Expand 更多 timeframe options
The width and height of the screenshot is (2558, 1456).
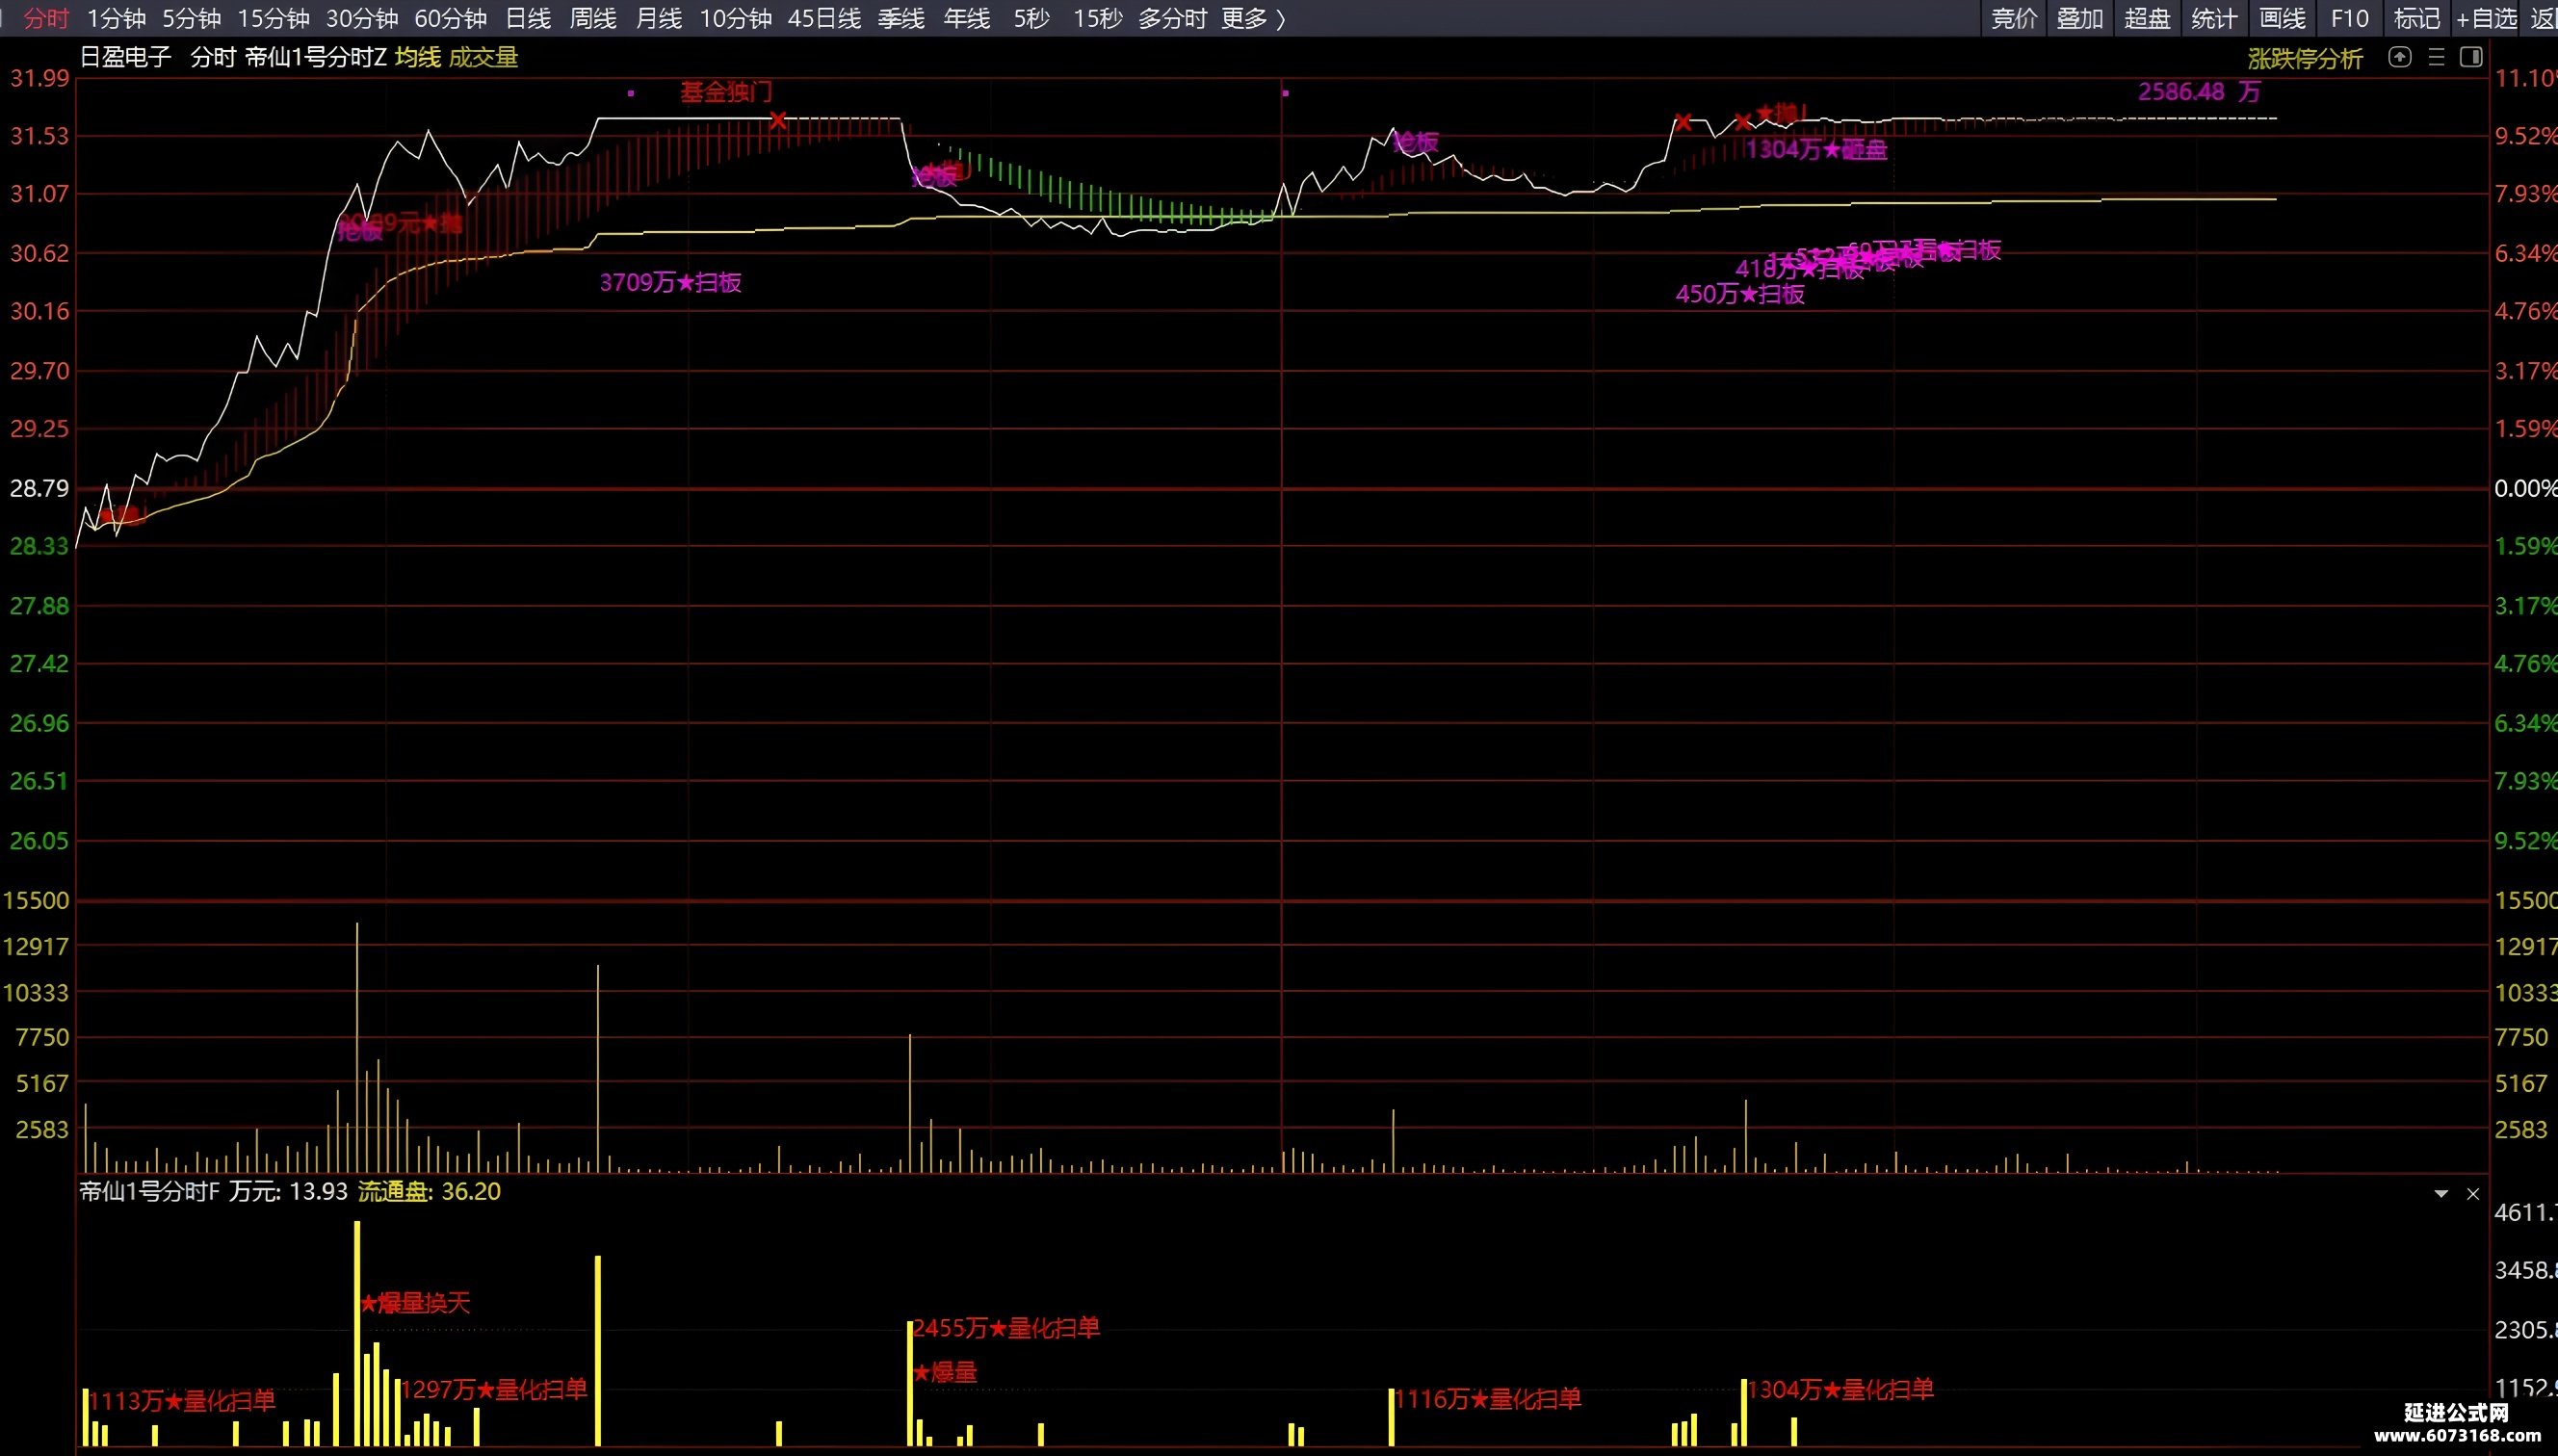tap(1253, 18)
